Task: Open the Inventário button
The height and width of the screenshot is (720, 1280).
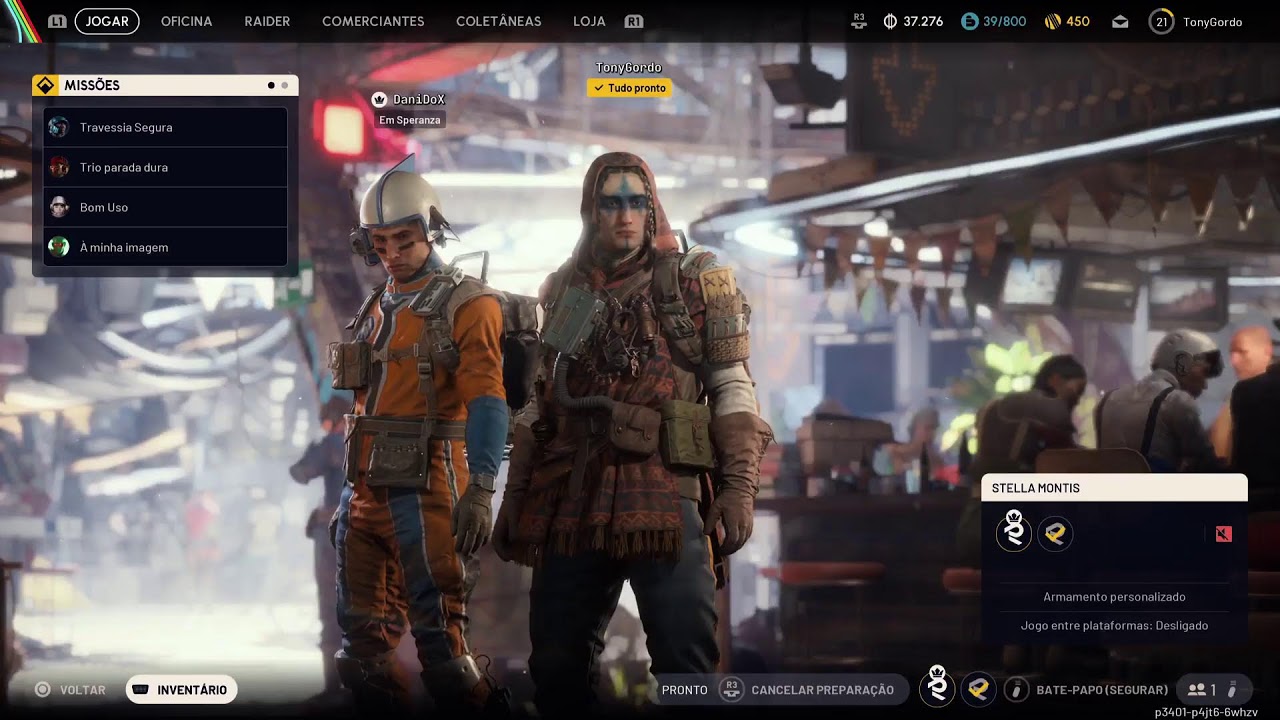Action: 181,690
